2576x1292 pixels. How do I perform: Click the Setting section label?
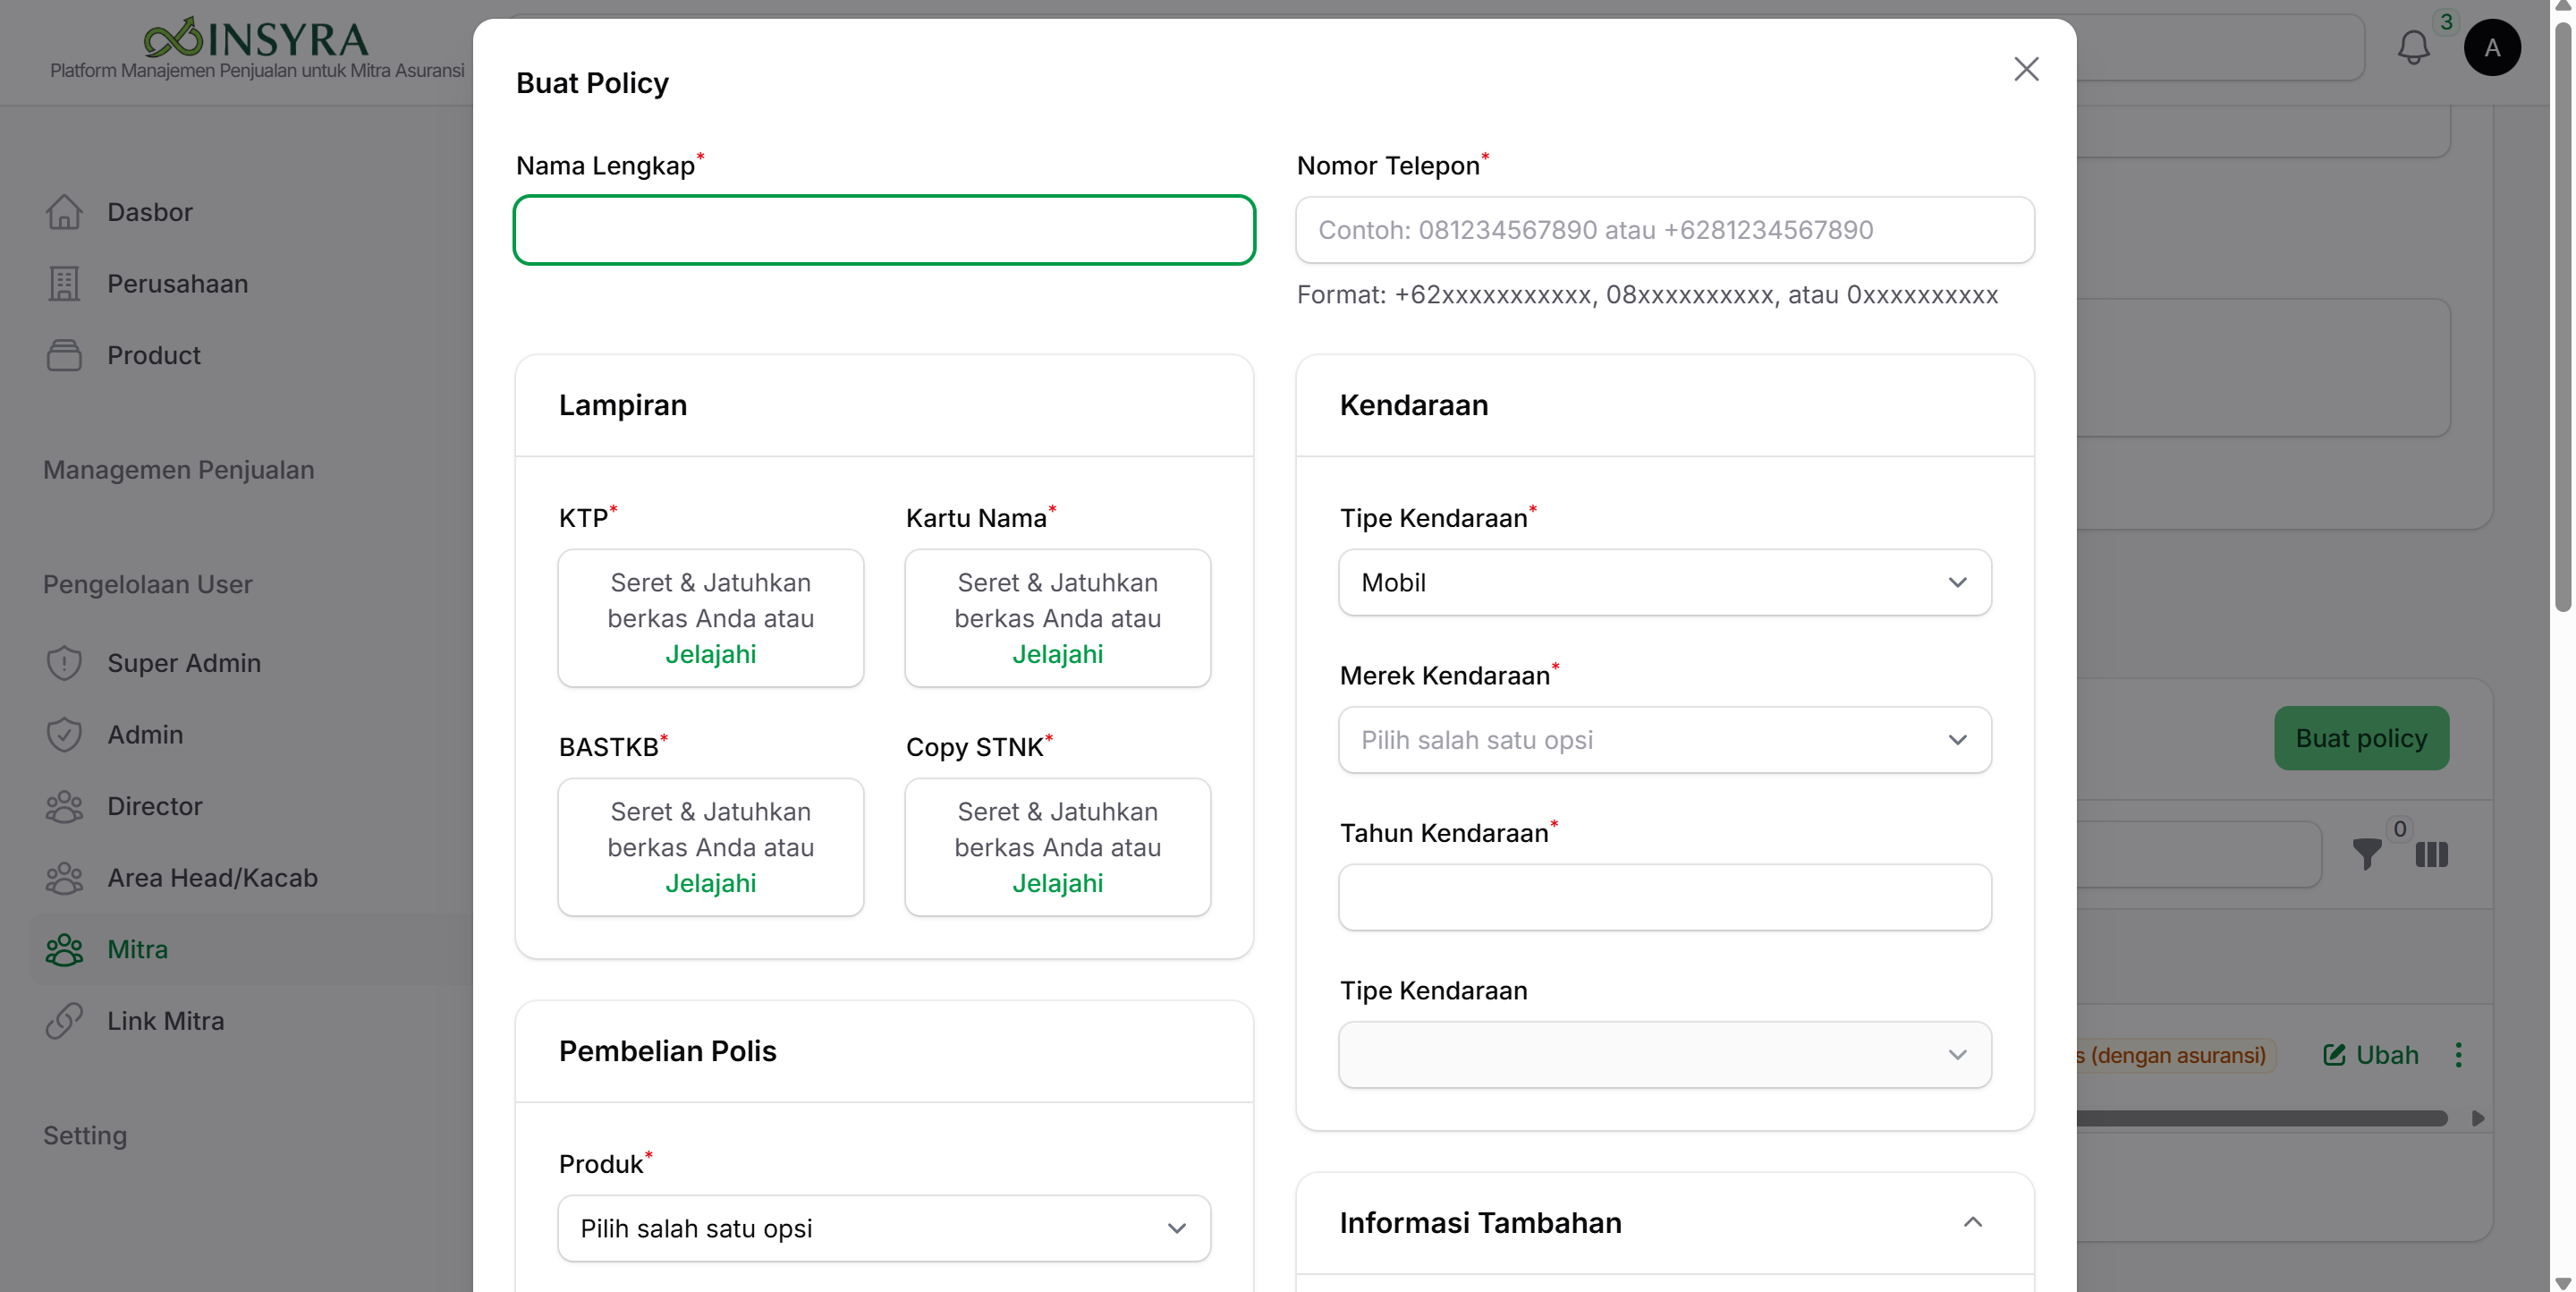pyautogui.click(x=85, y=1136)
